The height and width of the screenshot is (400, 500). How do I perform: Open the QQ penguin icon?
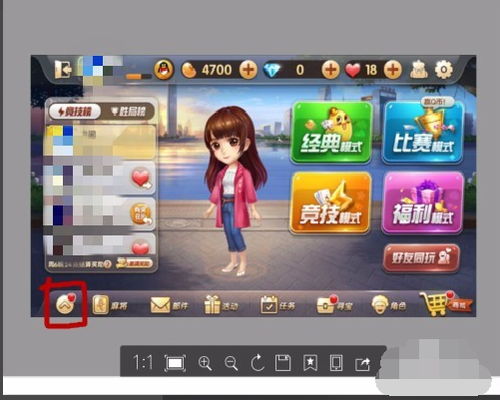(164, 70)
